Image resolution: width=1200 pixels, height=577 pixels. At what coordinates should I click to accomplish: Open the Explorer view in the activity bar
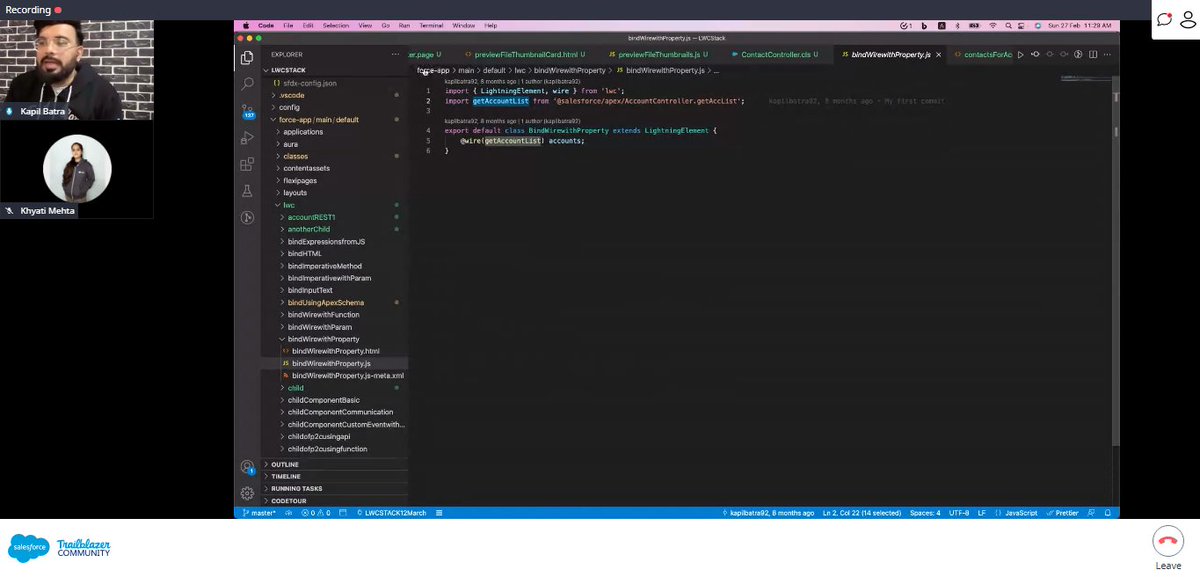pyautogui.click(x=247, y=57)
